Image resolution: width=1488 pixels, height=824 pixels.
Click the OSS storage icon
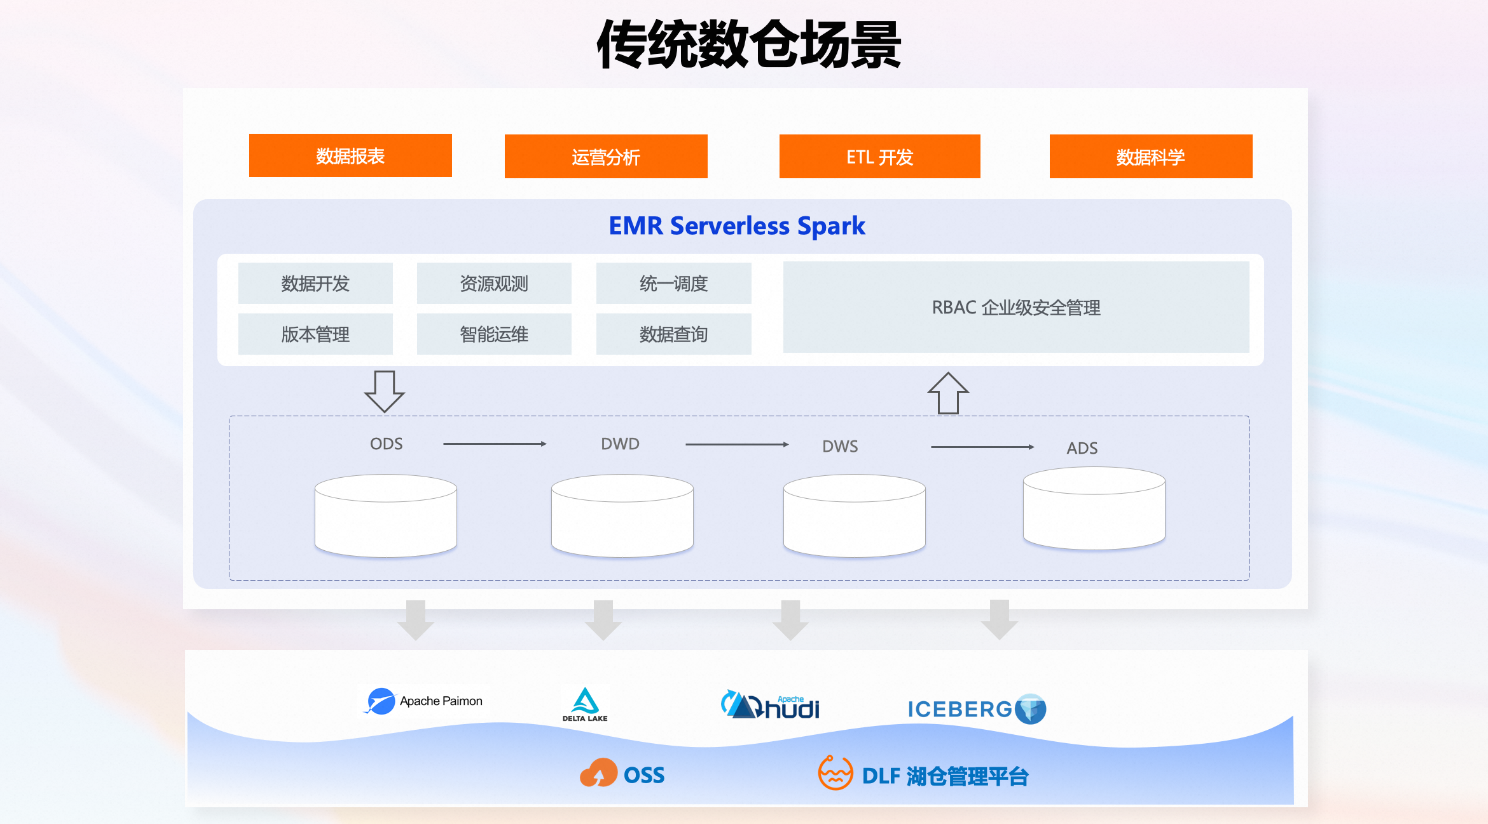[x=620, y=773]
